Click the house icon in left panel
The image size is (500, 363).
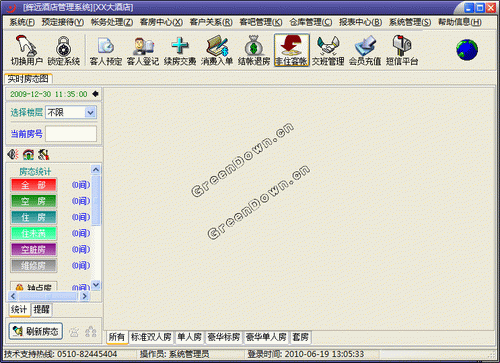click(28, 154)
